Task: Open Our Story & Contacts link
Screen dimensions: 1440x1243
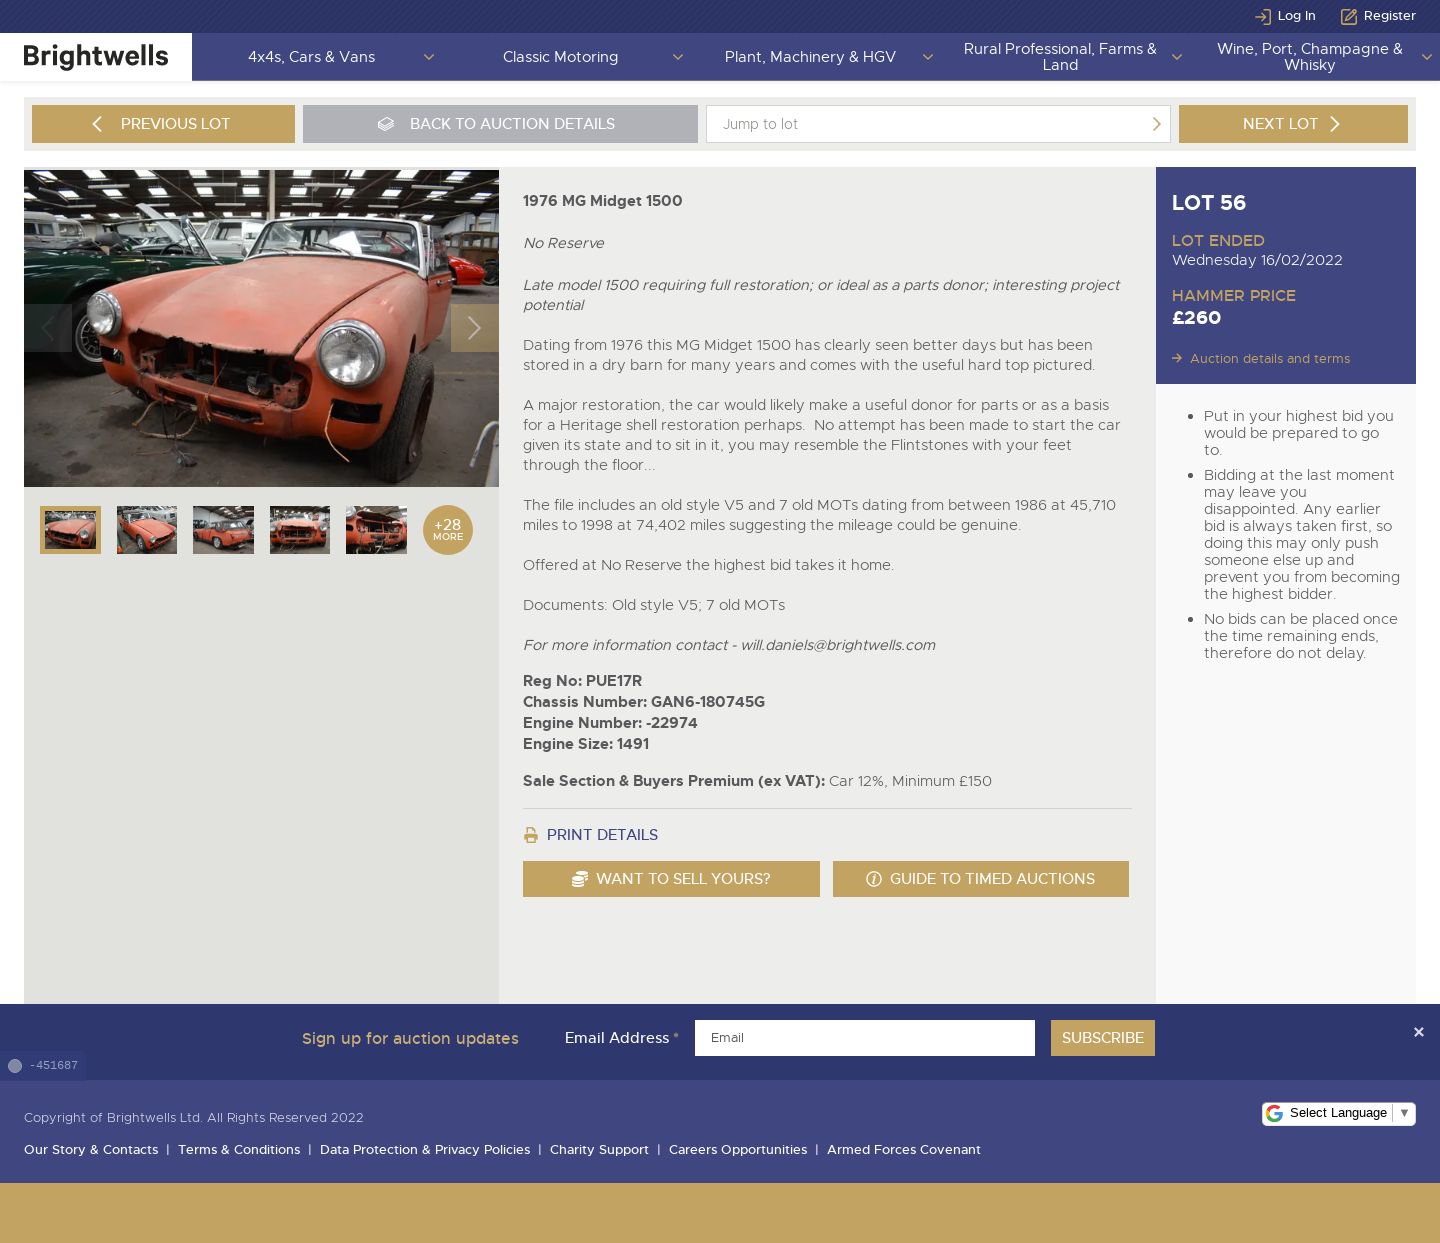Action: pyautogui.click(x=91, y=1150)
